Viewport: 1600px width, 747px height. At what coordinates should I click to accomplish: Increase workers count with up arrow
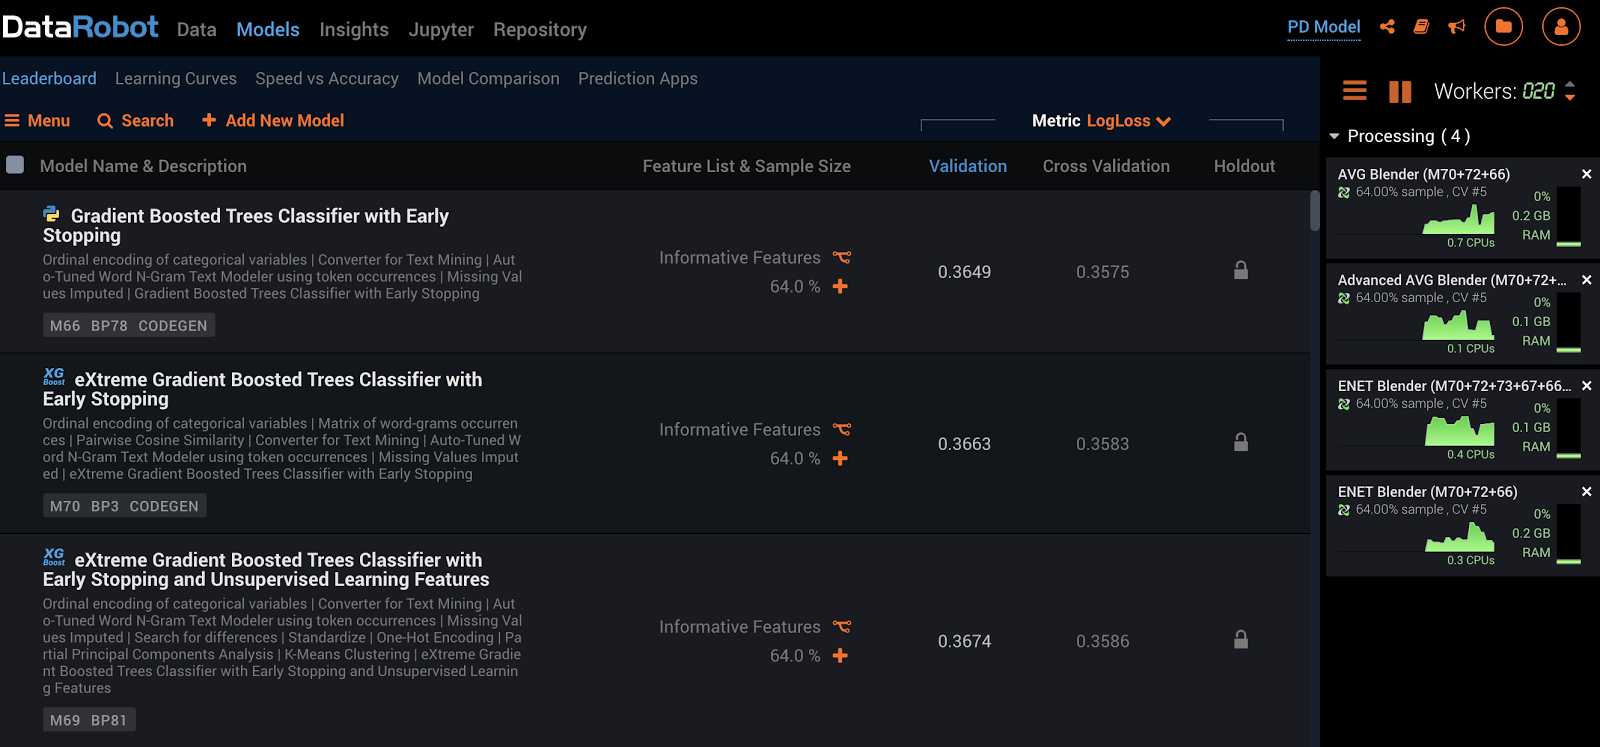1570,84
